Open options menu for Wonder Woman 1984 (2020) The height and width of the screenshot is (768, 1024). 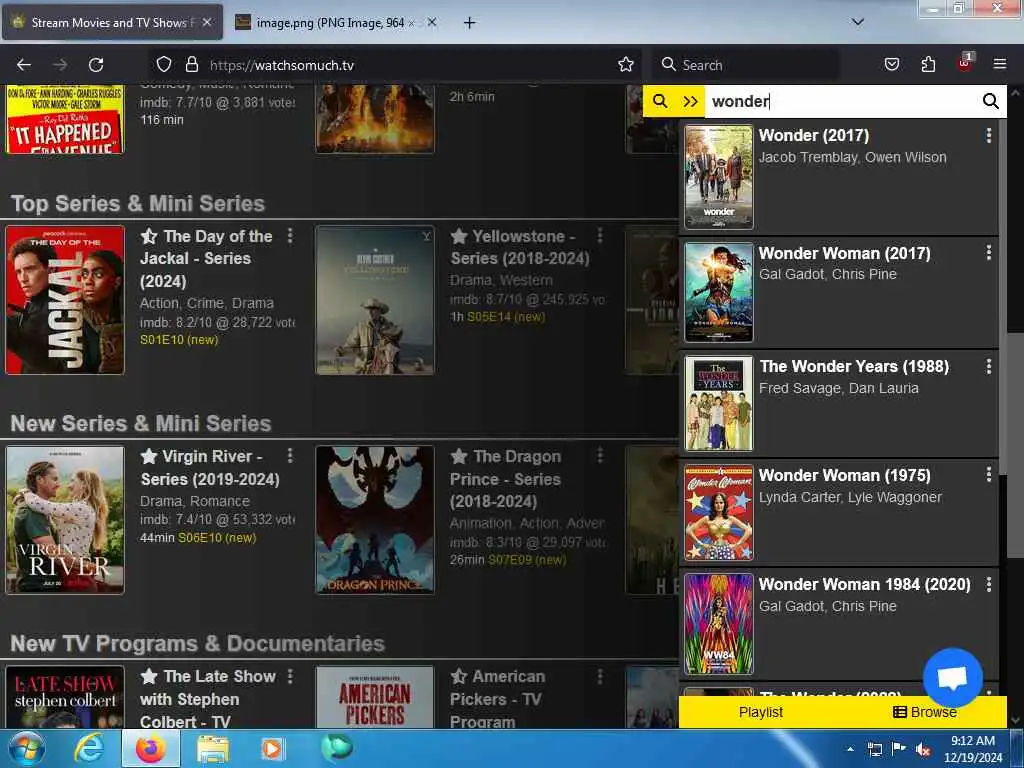pyautogui.click(x=989, y=584)
